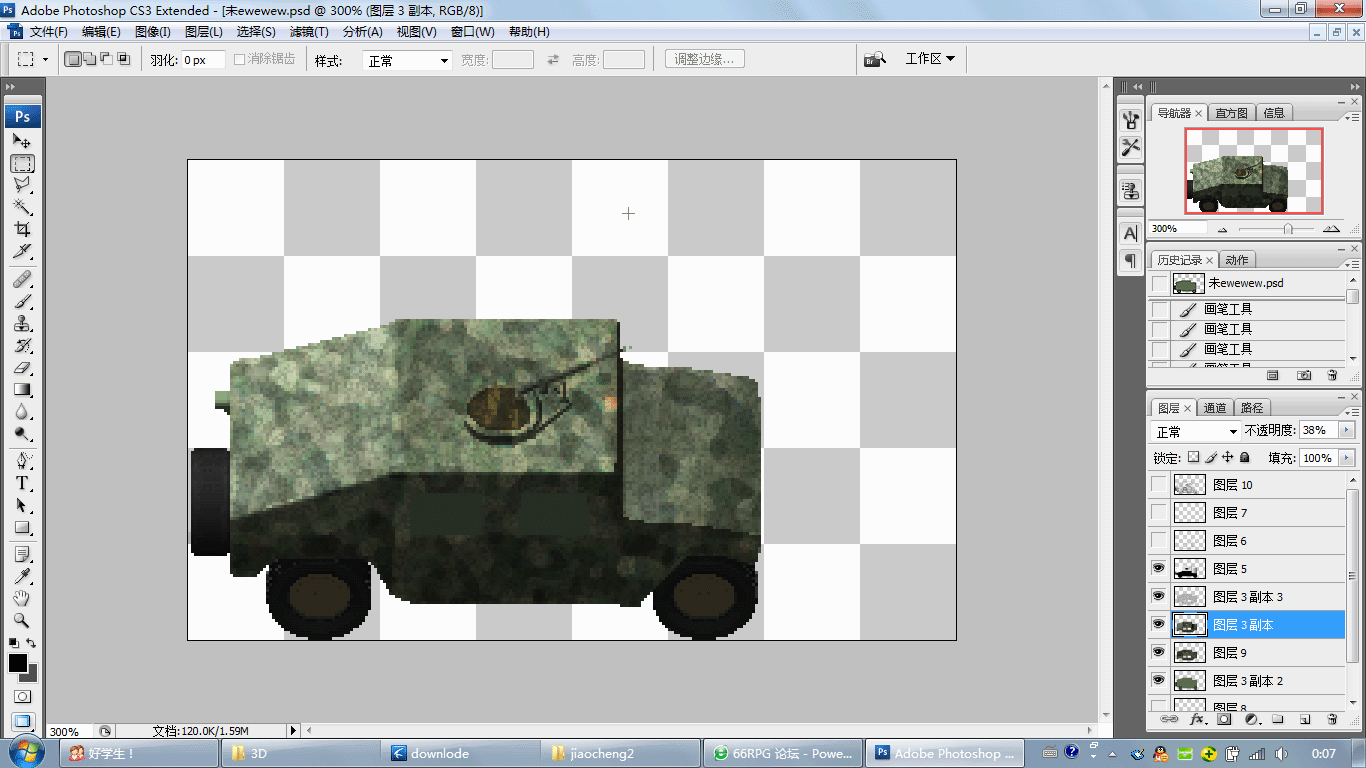This screenshot has height=768, width=1366.
Task: Select the Zoom tool in toolbox
Action: click(22, 621)
